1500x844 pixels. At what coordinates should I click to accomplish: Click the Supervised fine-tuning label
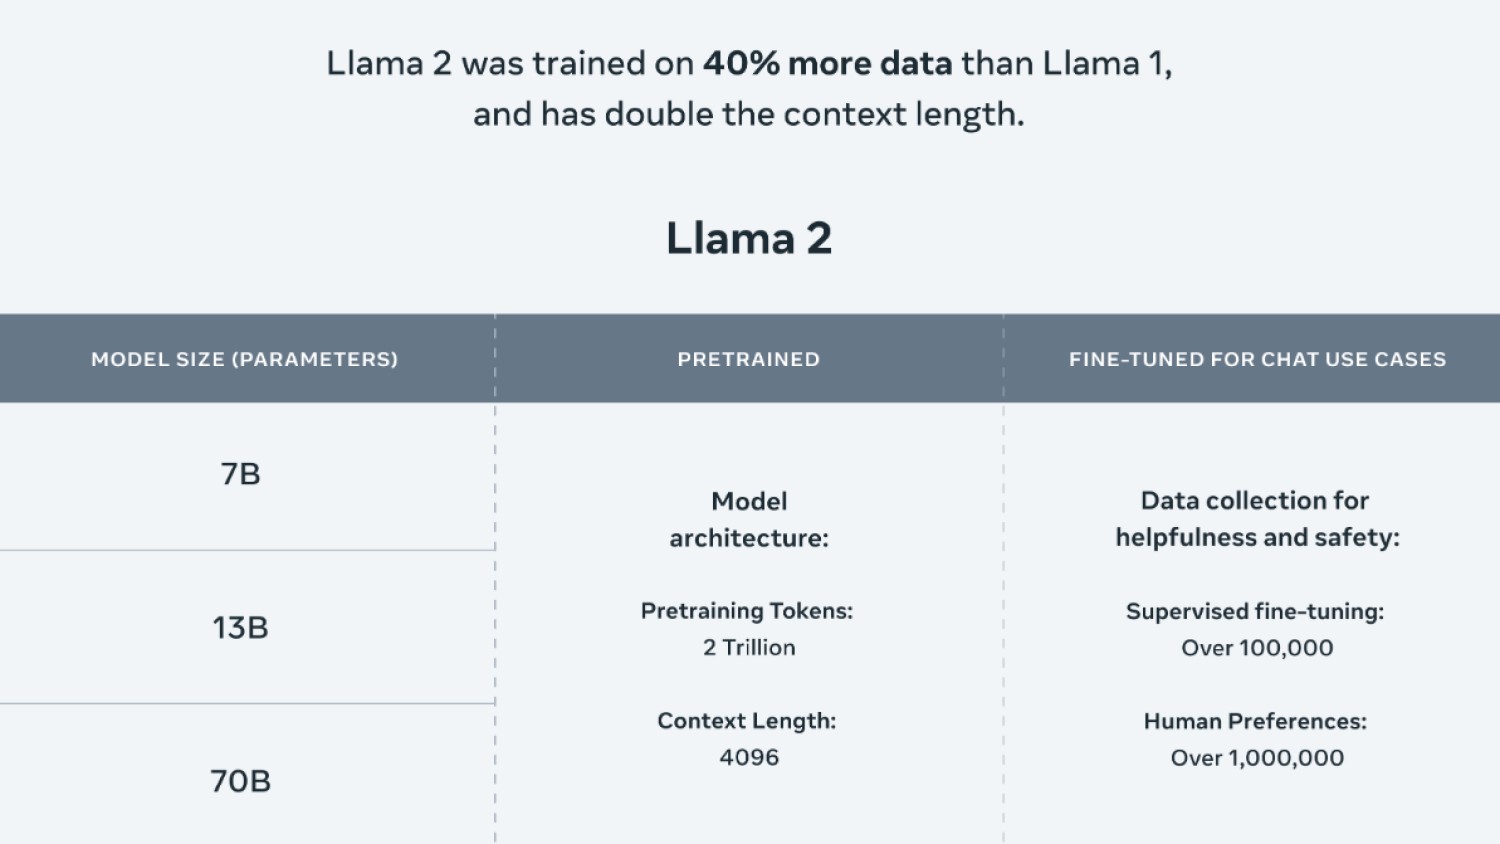click(1255, 611)
